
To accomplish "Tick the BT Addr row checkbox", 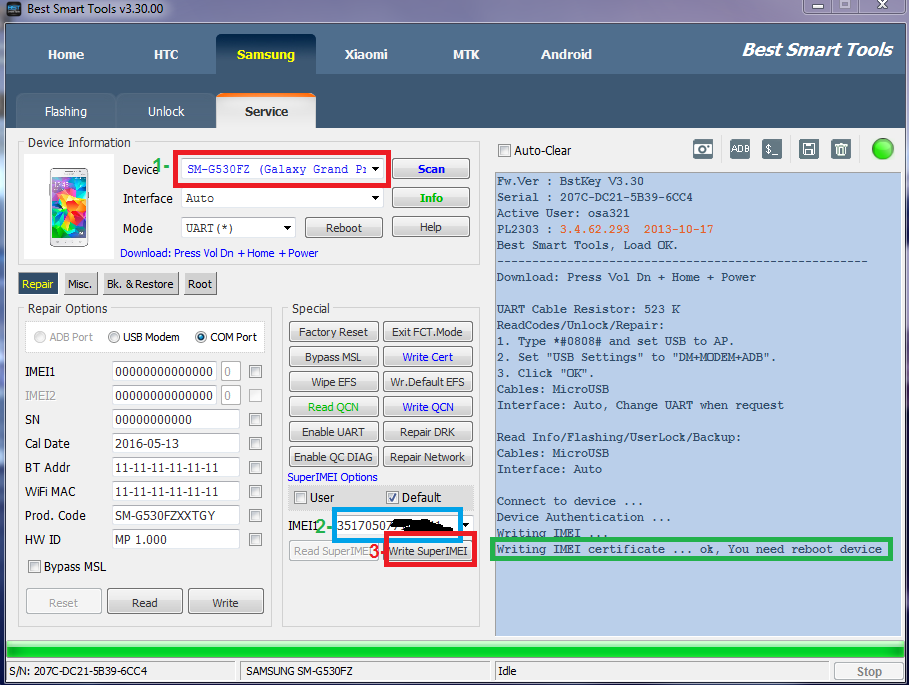I will (255, 468).
